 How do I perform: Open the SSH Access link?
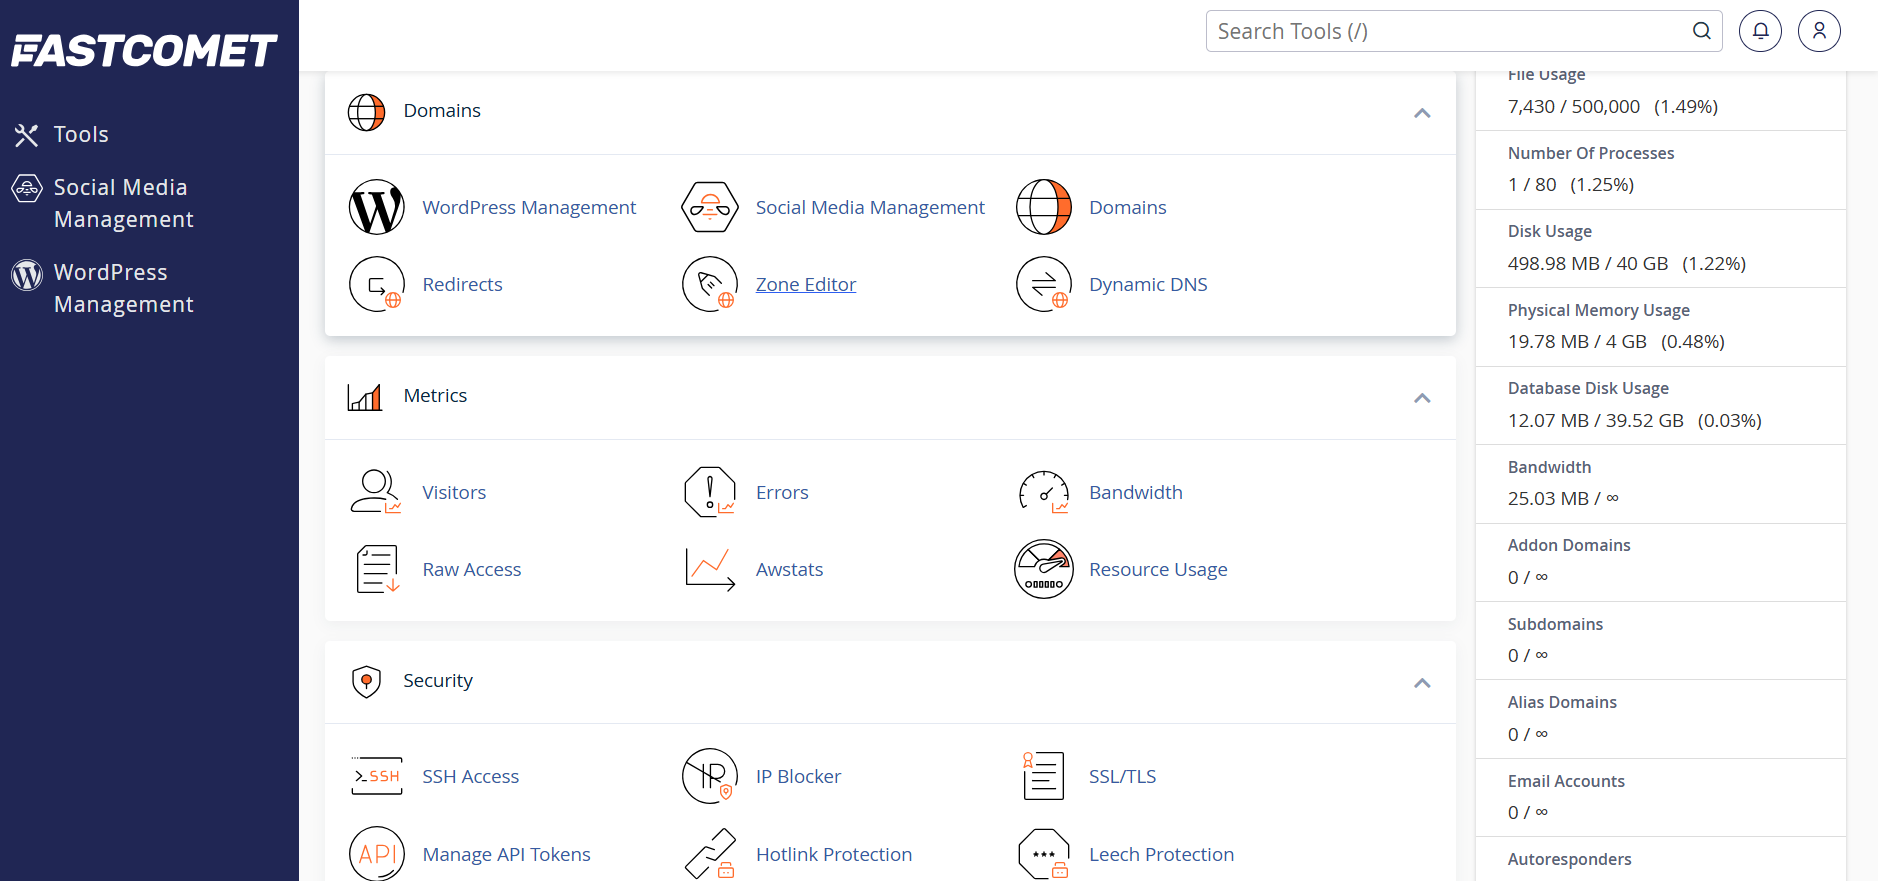(470, 776)
